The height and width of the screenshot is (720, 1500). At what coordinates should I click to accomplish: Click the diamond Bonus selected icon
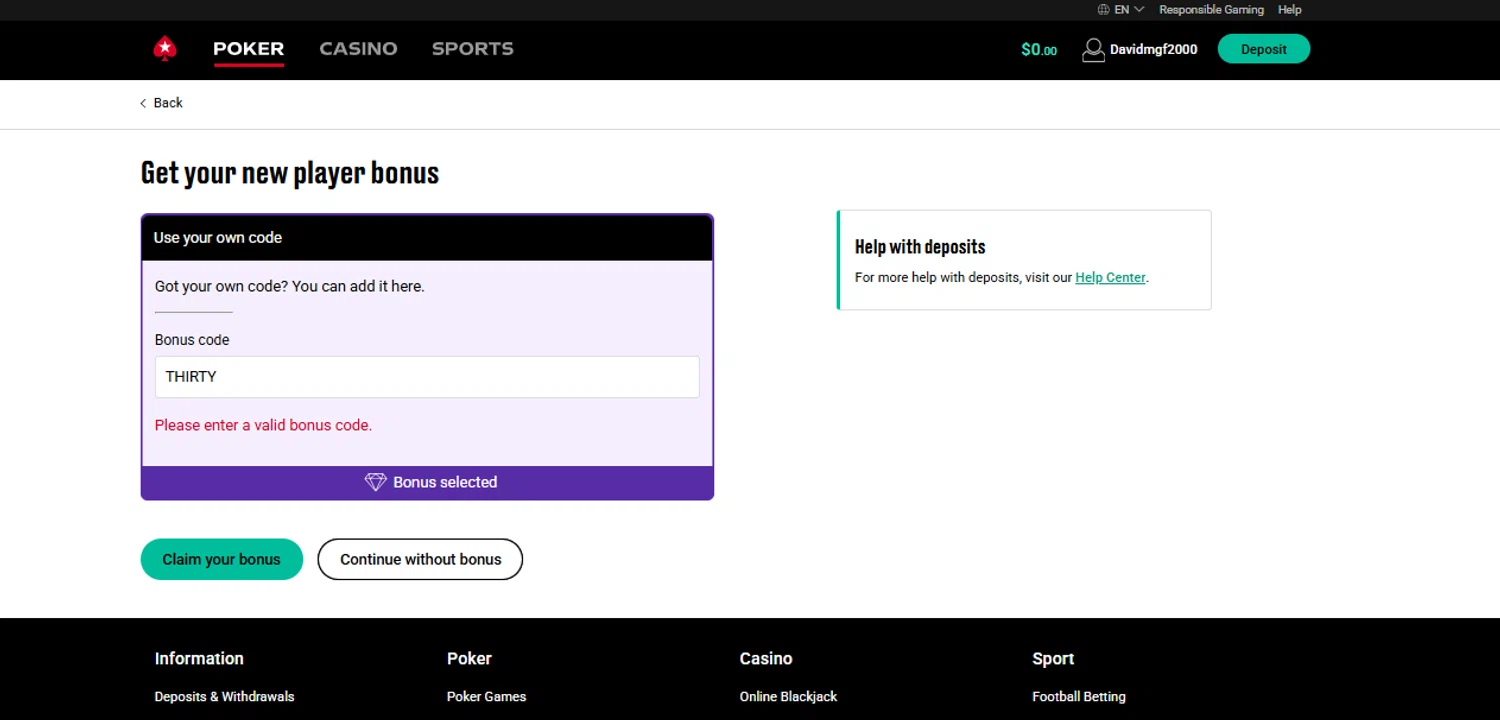(375, 482)
